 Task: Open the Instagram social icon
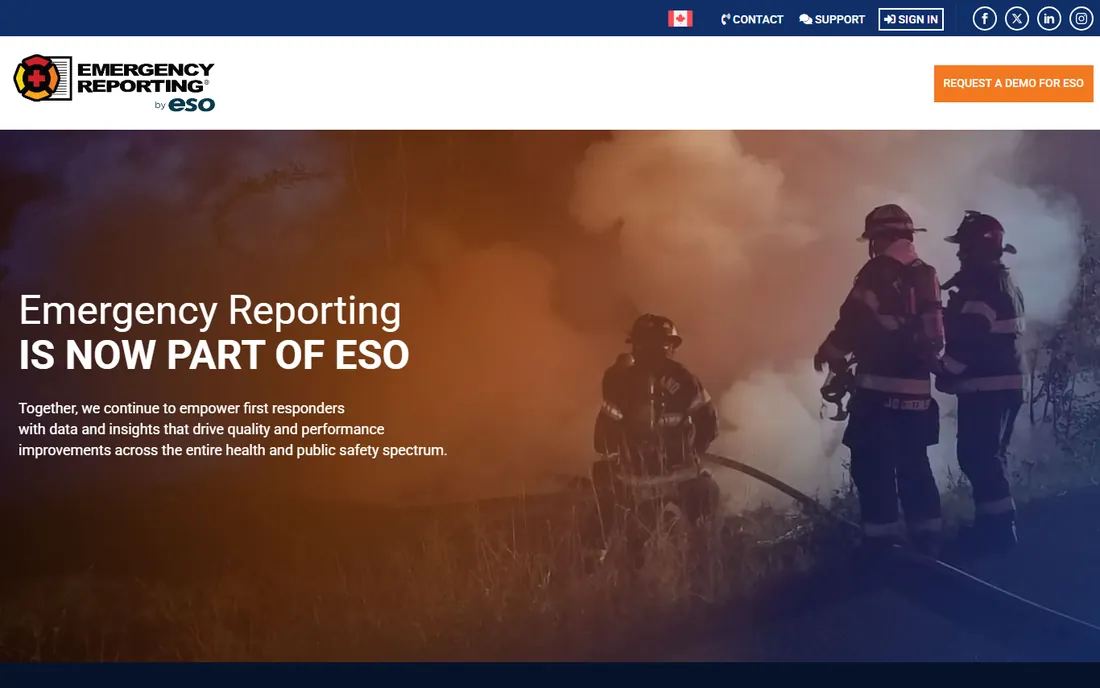(1081, 19)
